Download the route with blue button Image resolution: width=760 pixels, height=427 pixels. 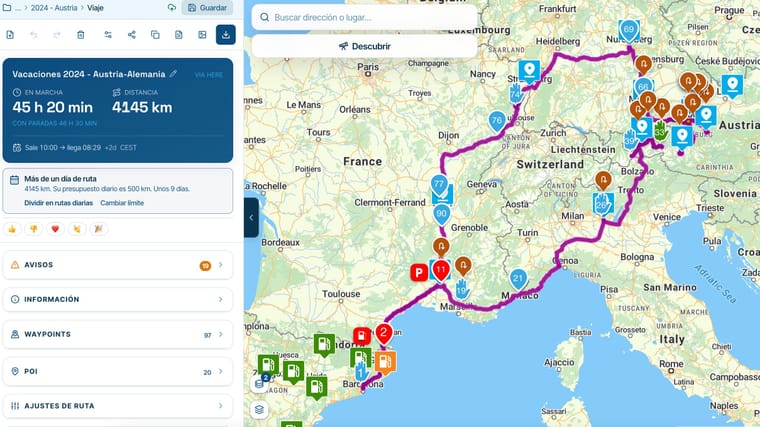pyautogui.click(x=225, y=34)
